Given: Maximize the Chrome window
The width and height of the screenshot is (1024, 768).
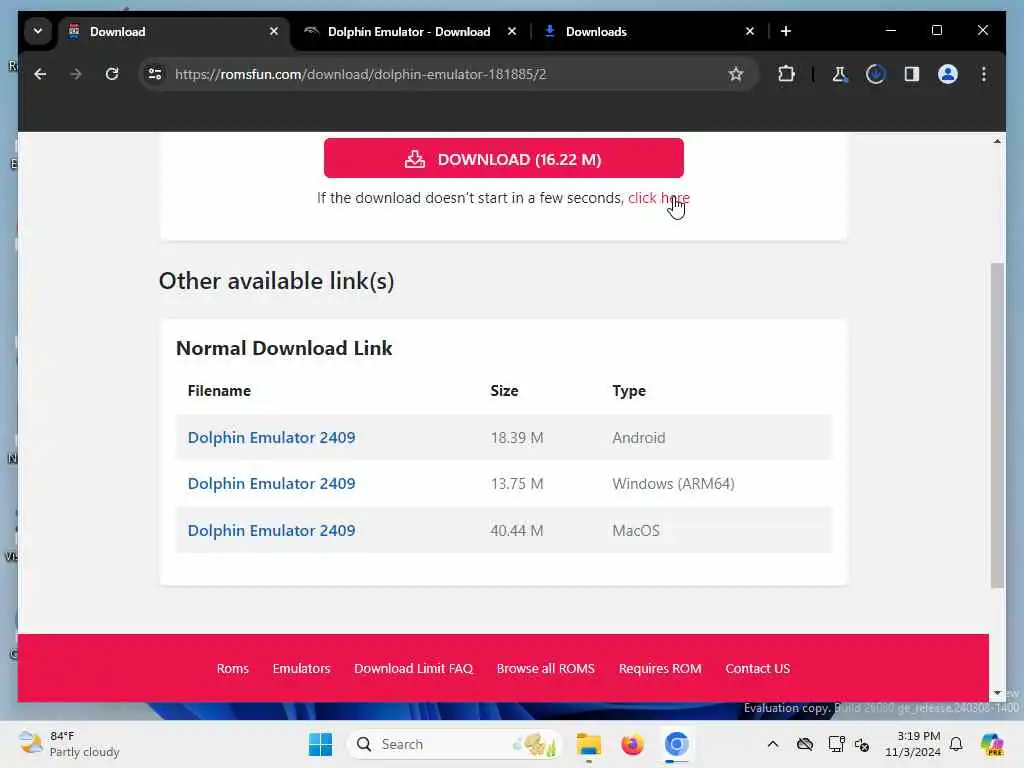Looking at the screenshot, I should click(x=936, y=31).
